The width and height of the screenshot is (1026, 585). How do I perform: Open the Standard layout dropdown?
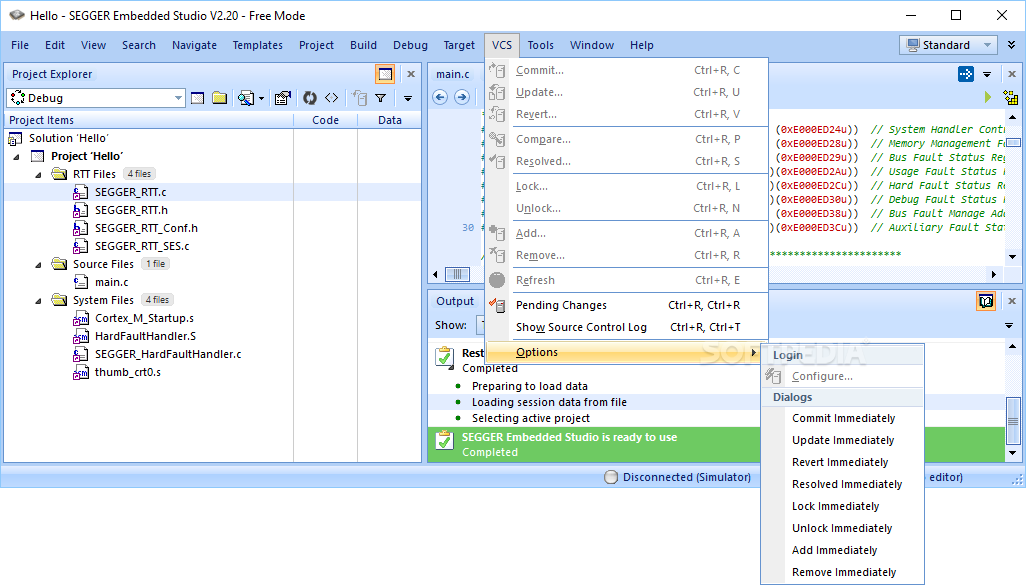(987, 45)
